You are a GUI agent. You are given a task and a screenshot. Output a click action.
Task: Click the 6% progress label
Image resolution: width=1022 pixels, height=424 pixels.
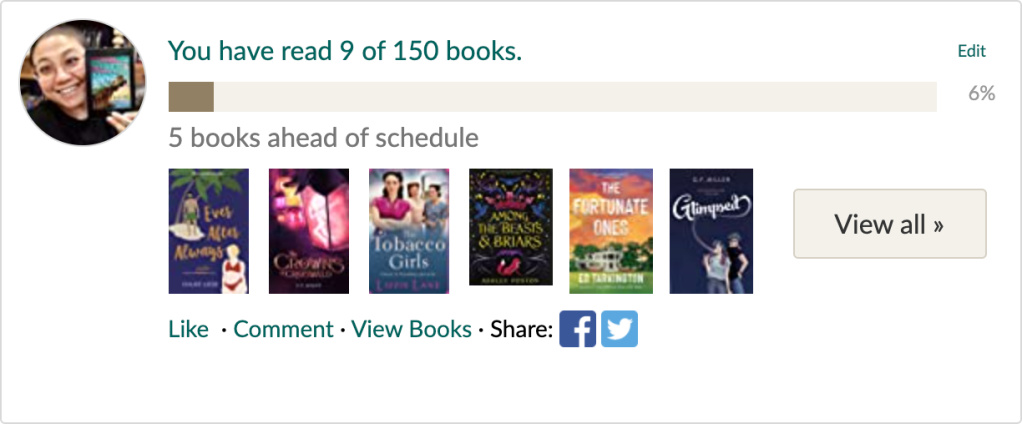click(981, 94)
